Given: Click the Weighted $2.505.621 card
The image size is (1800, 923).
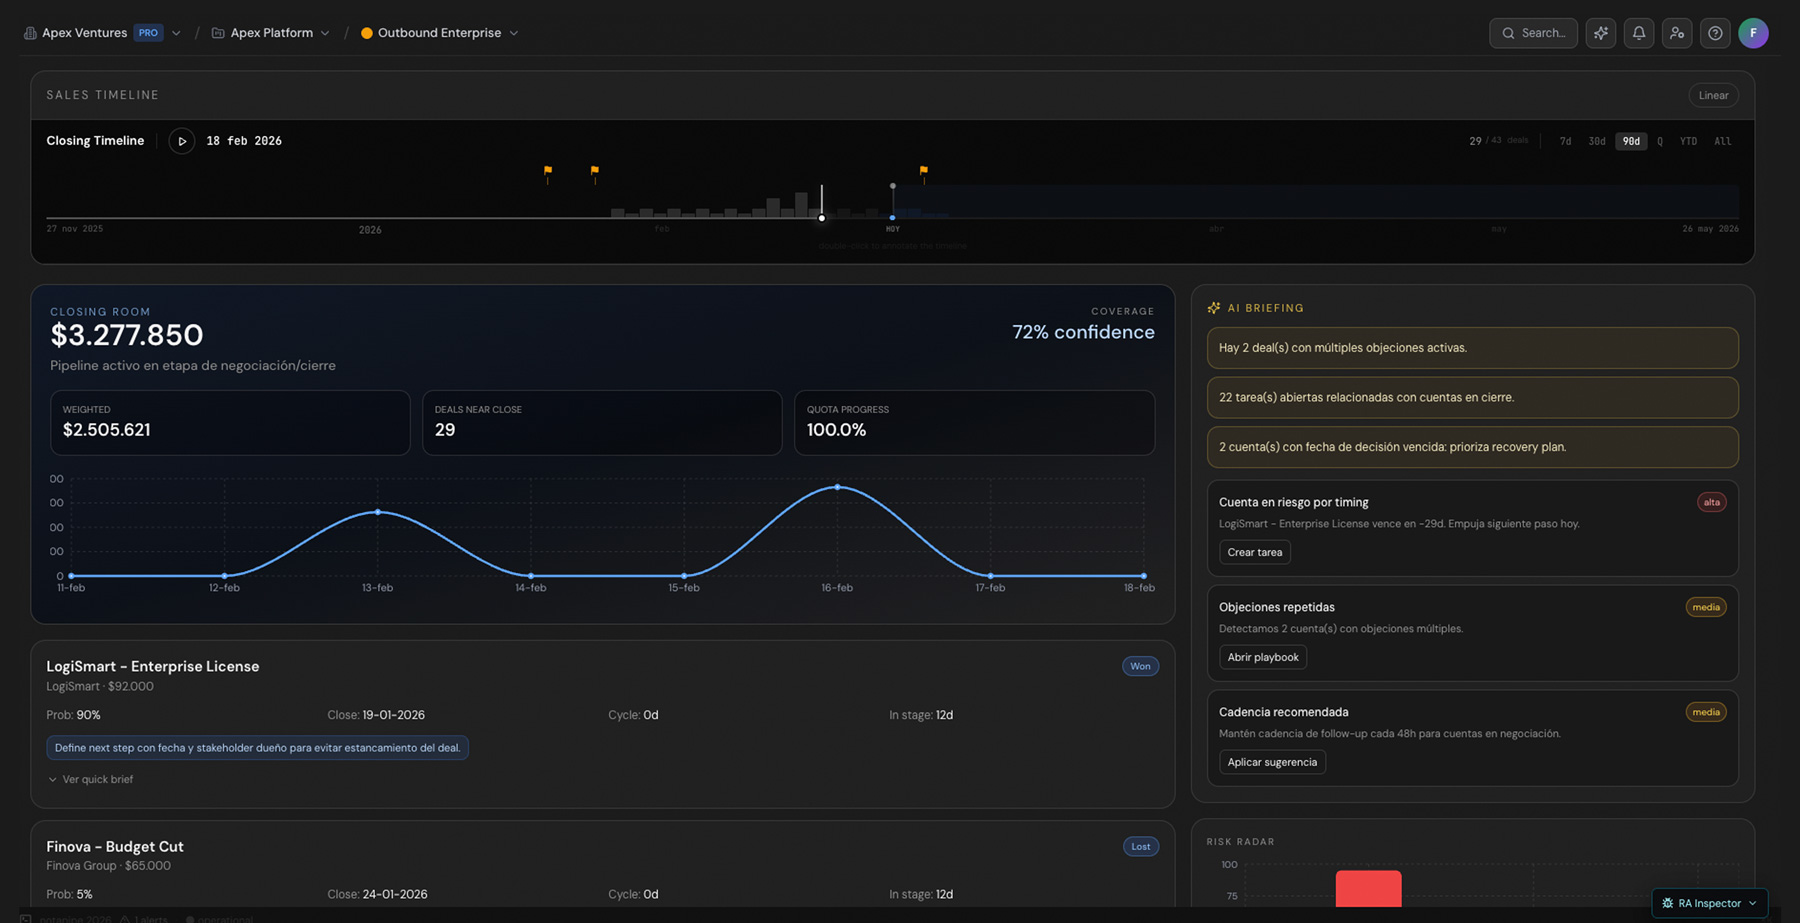Looking at the screenshot, I should (x=230, y=423).
